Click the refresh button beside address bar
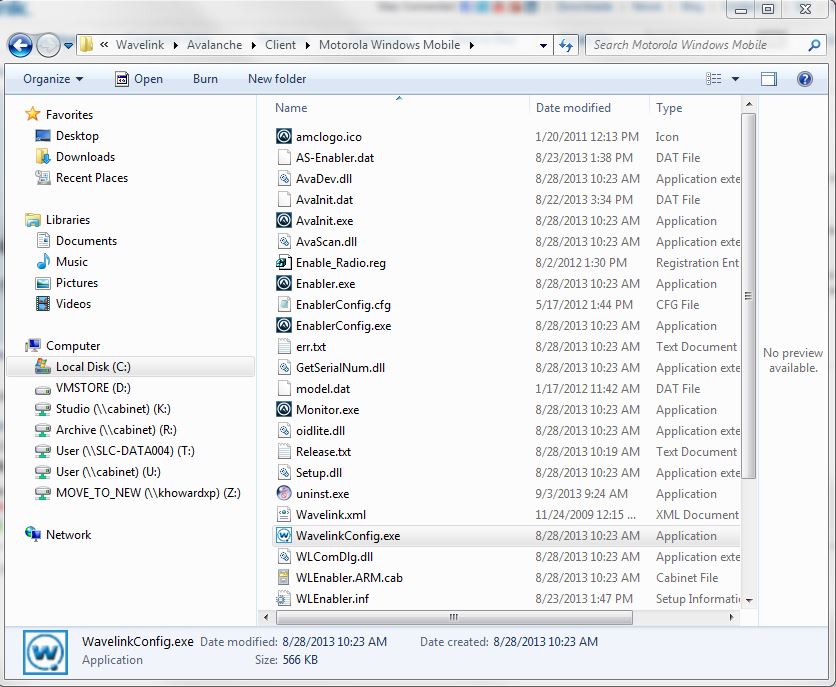The width and height of the screenshot is (836, 687). click(x=566, y=45)
